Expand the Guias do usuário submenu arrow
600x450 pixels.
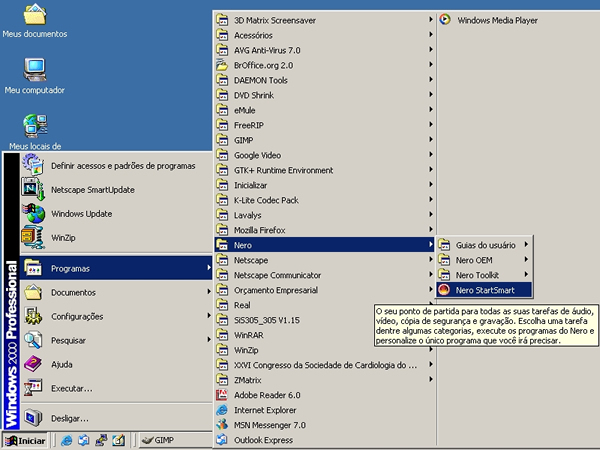click(526, 245)
